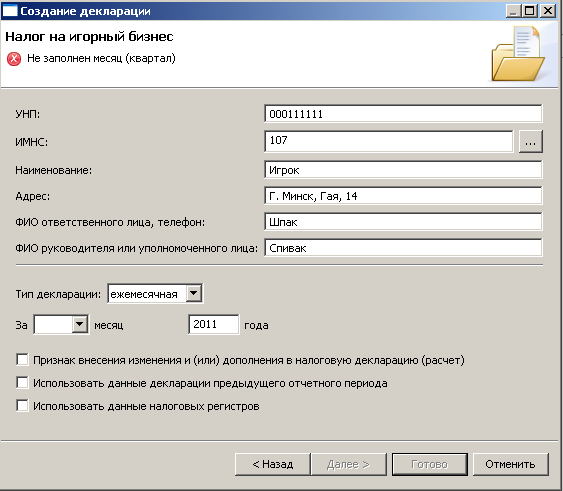Click into the Наименование field with Игрок
The height and width of the screenshot is (491, 563).
tap(403, 170)
